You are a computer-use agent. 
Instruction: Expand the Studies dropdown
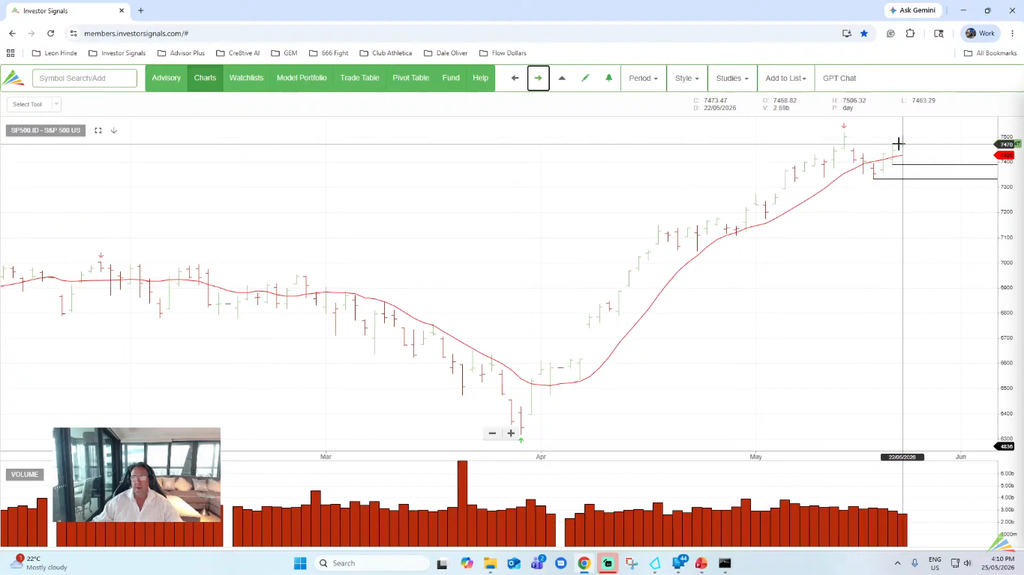[732, 78]
